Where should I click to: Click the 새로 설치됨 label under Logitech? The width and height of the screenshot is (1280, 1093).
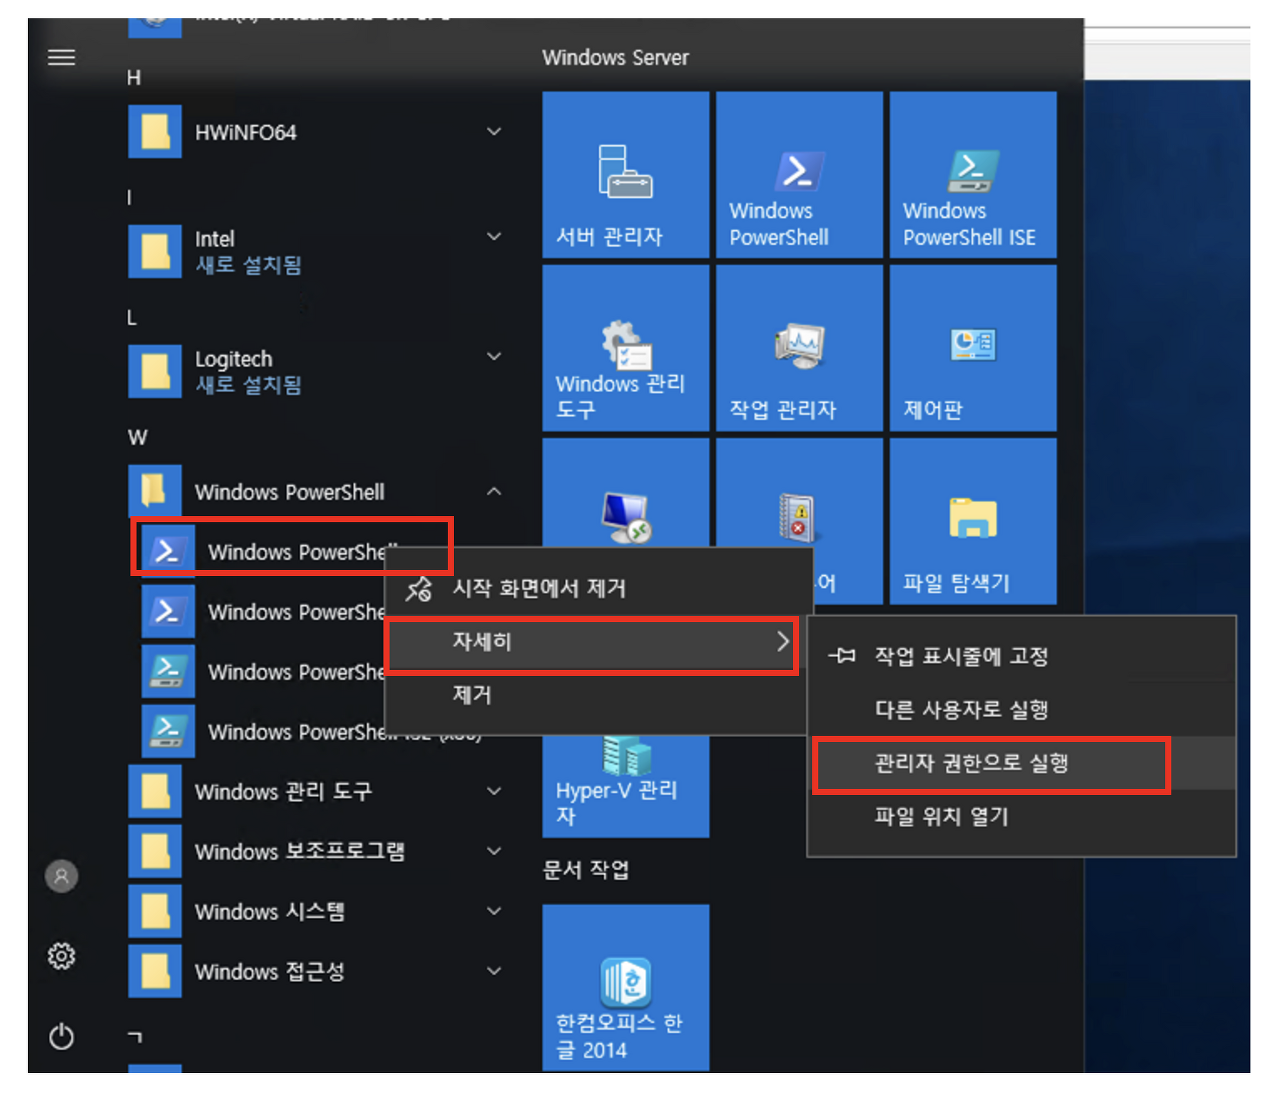pos(248,385)
